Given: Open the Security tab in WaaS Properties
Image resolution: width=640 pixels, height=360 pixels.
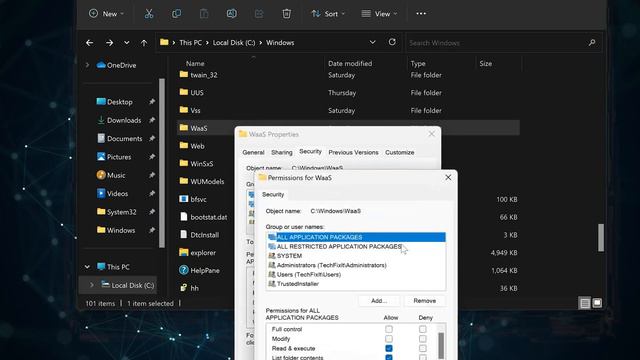Looking at the screenshot, I should point(310,151).
